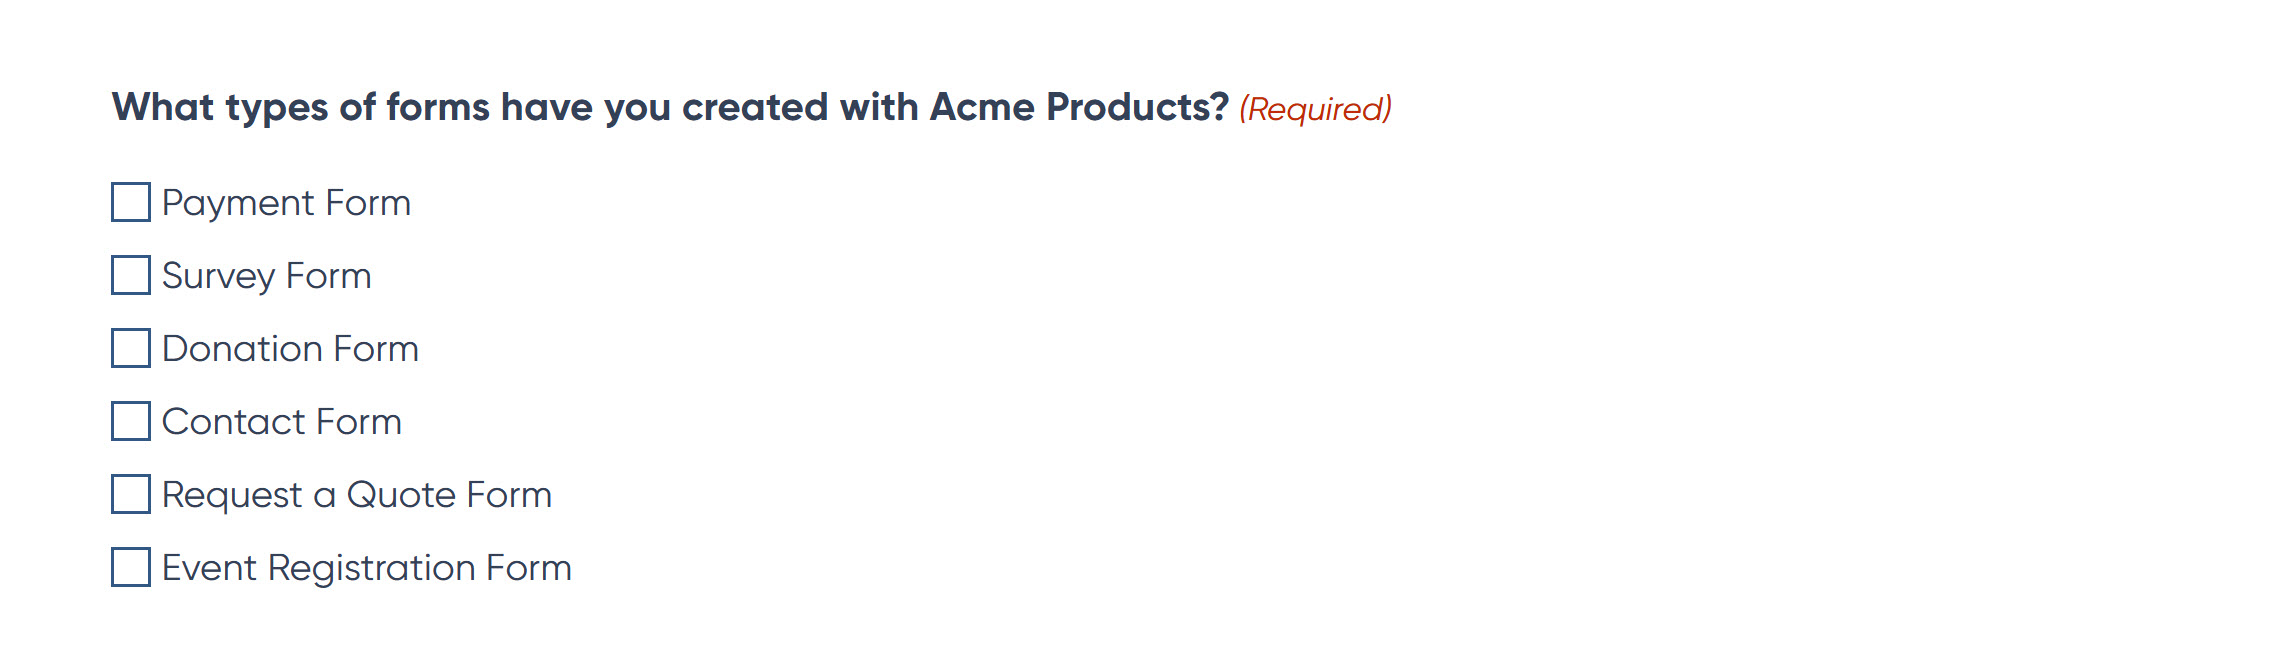Click the "Donation Form" label text
Screen dimensions: 2269x667
point(290,349)
